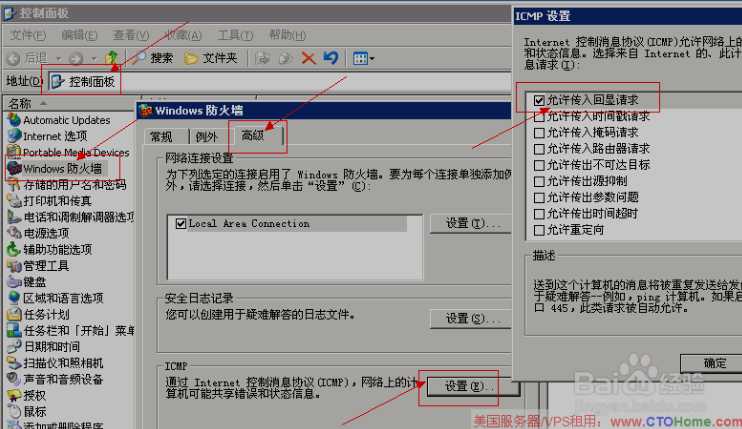Click the Up folder icon in toolbar

tap(112, 58)
